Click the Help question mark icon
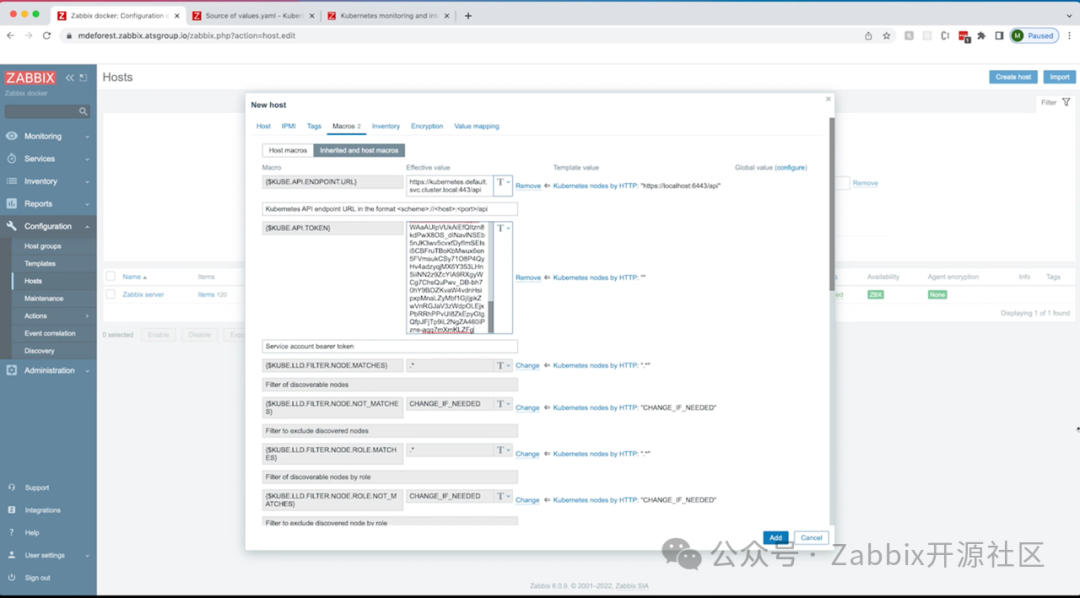 (12, 533)
